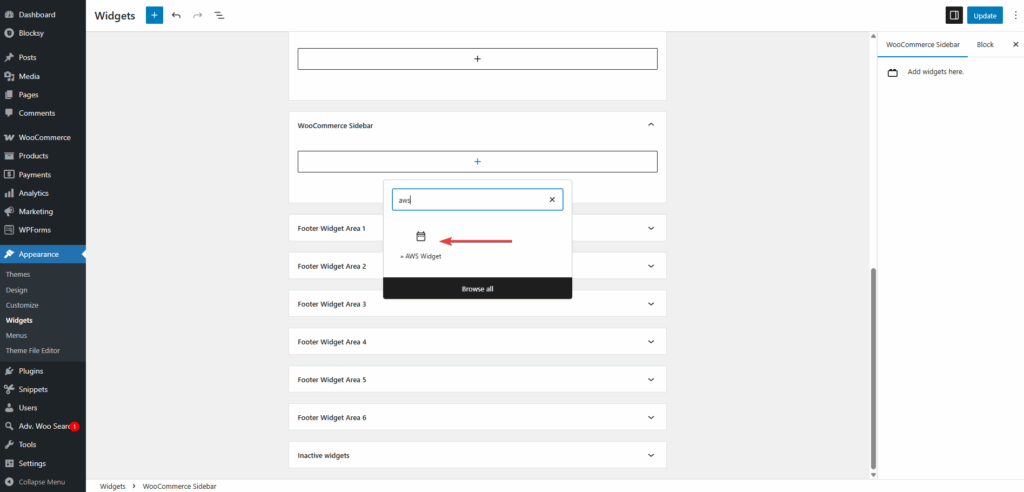
Task: Collapse the WooCommerce Sidebar widget area
Action: (650, 124)
